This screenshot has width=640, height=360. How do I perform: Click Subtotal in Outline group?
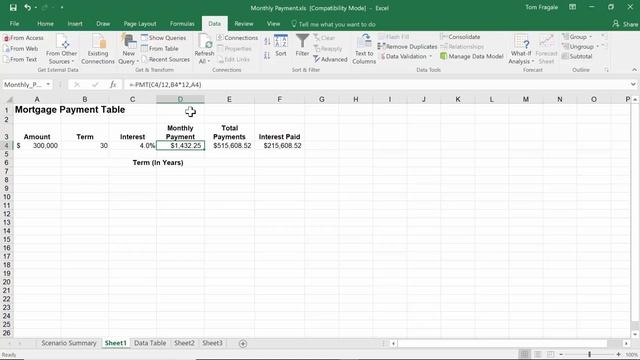tap(577, 56)
